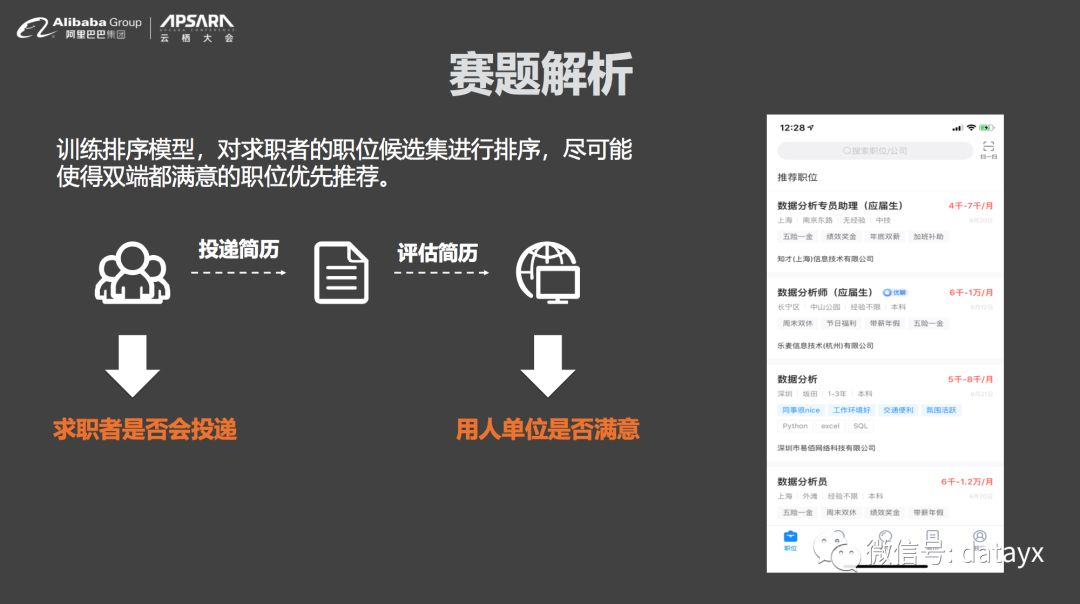Image resolution: width=1080 pixels, height=604 pixels.
Task: Tap 周末双休 tag under 数据分析师（应届生）
Action: 798,324
